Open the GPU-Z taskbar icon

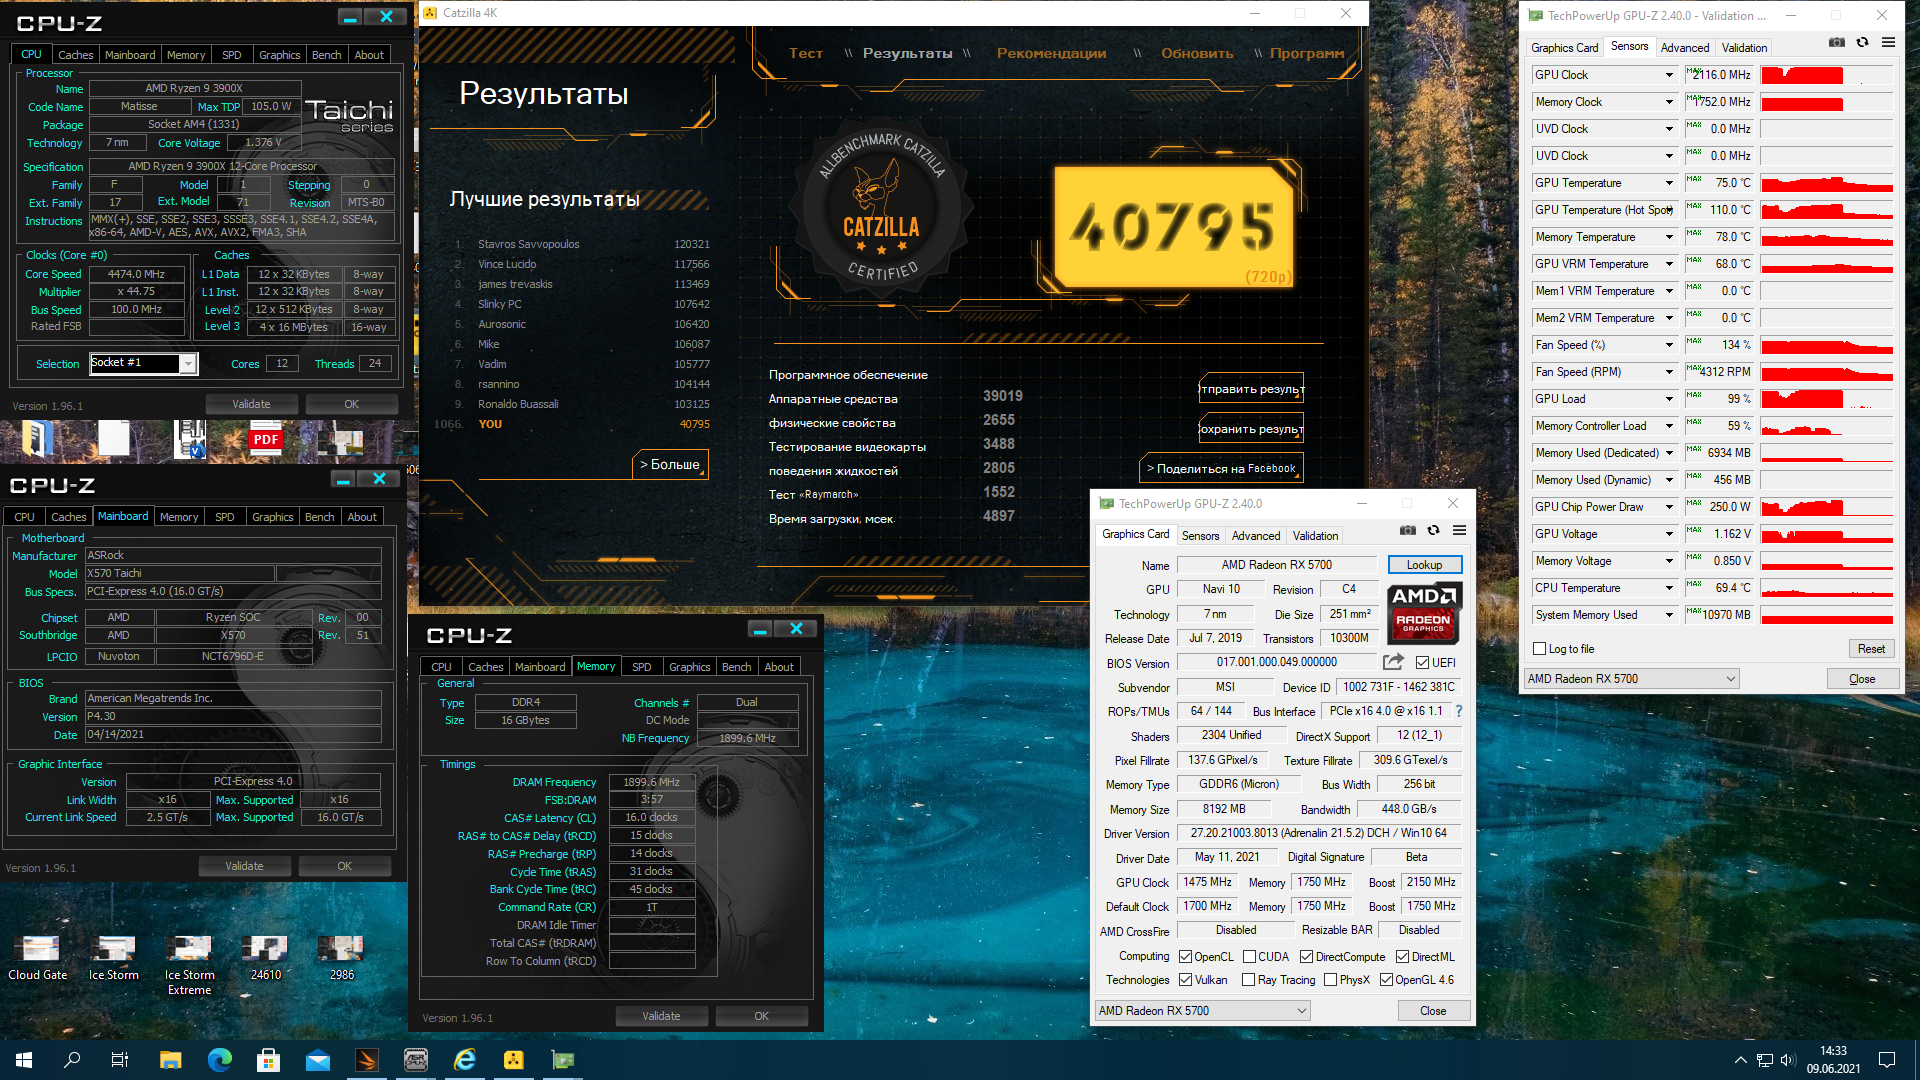coord(563,1060)
